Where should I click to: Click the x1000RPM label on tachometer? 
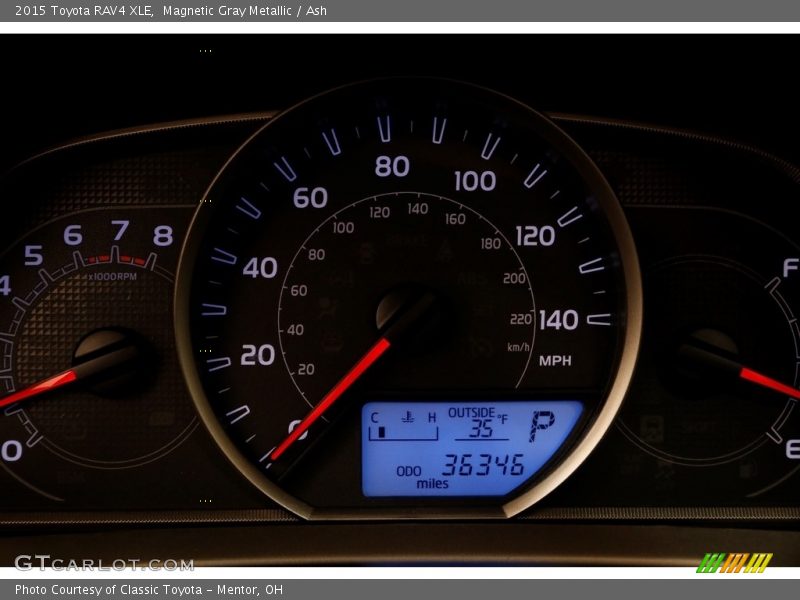click(112, 277)
